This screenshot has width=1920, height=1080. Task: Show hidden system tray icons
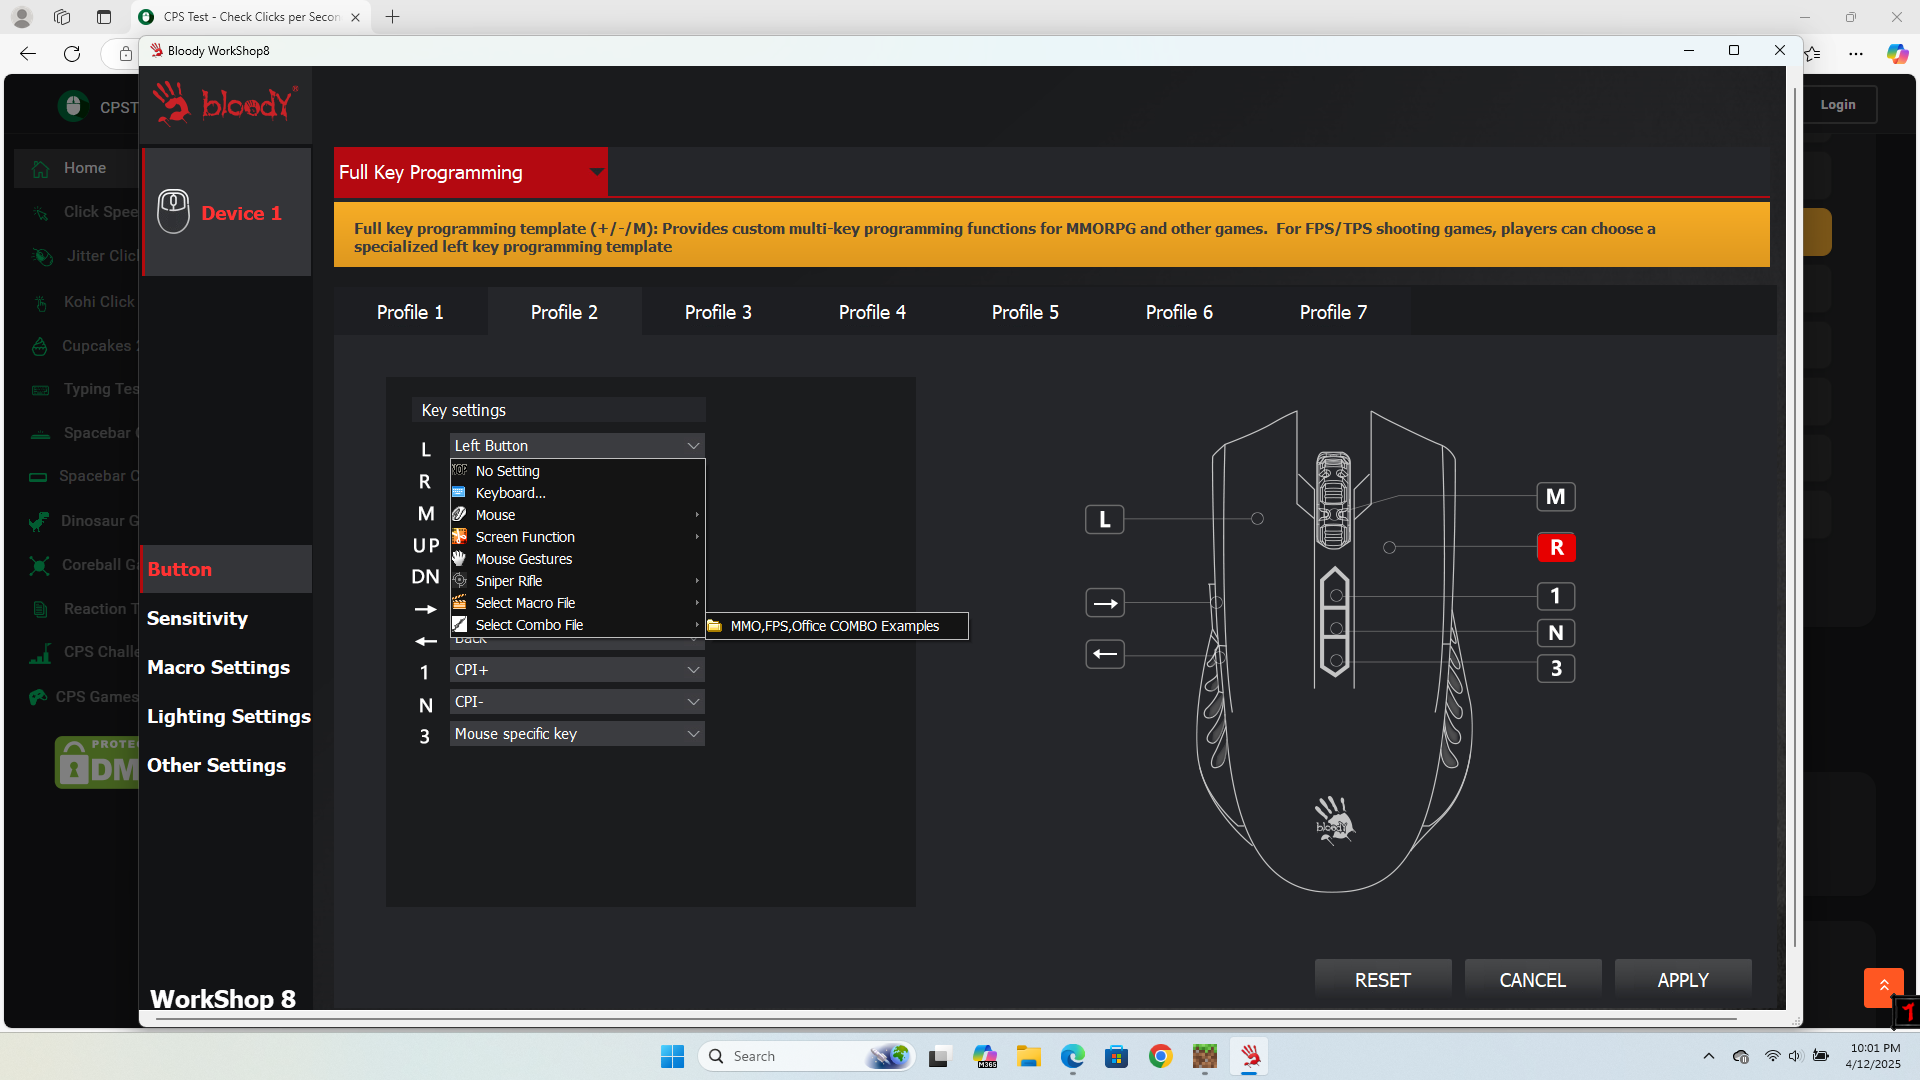(x=1708, y=1056)
